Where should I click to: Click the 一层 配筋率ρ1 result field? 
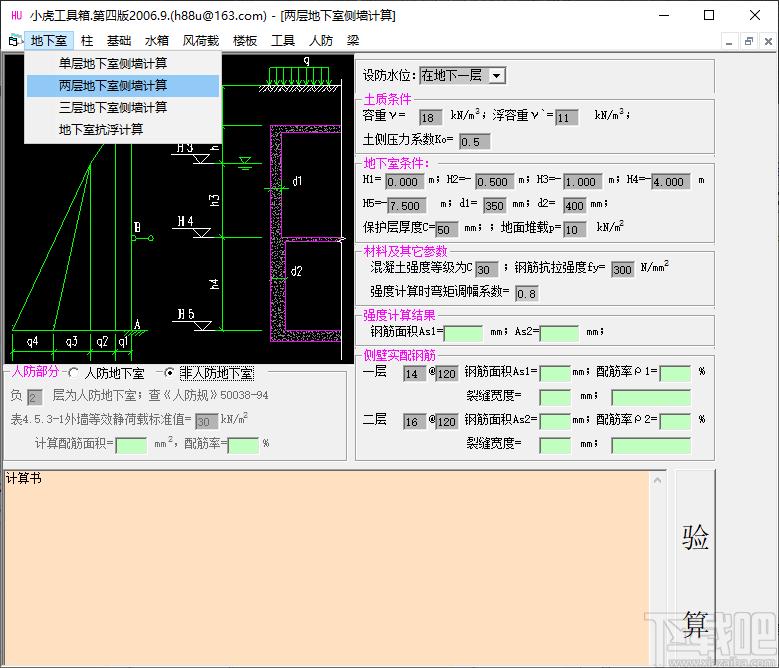click(x=675, y=373)
